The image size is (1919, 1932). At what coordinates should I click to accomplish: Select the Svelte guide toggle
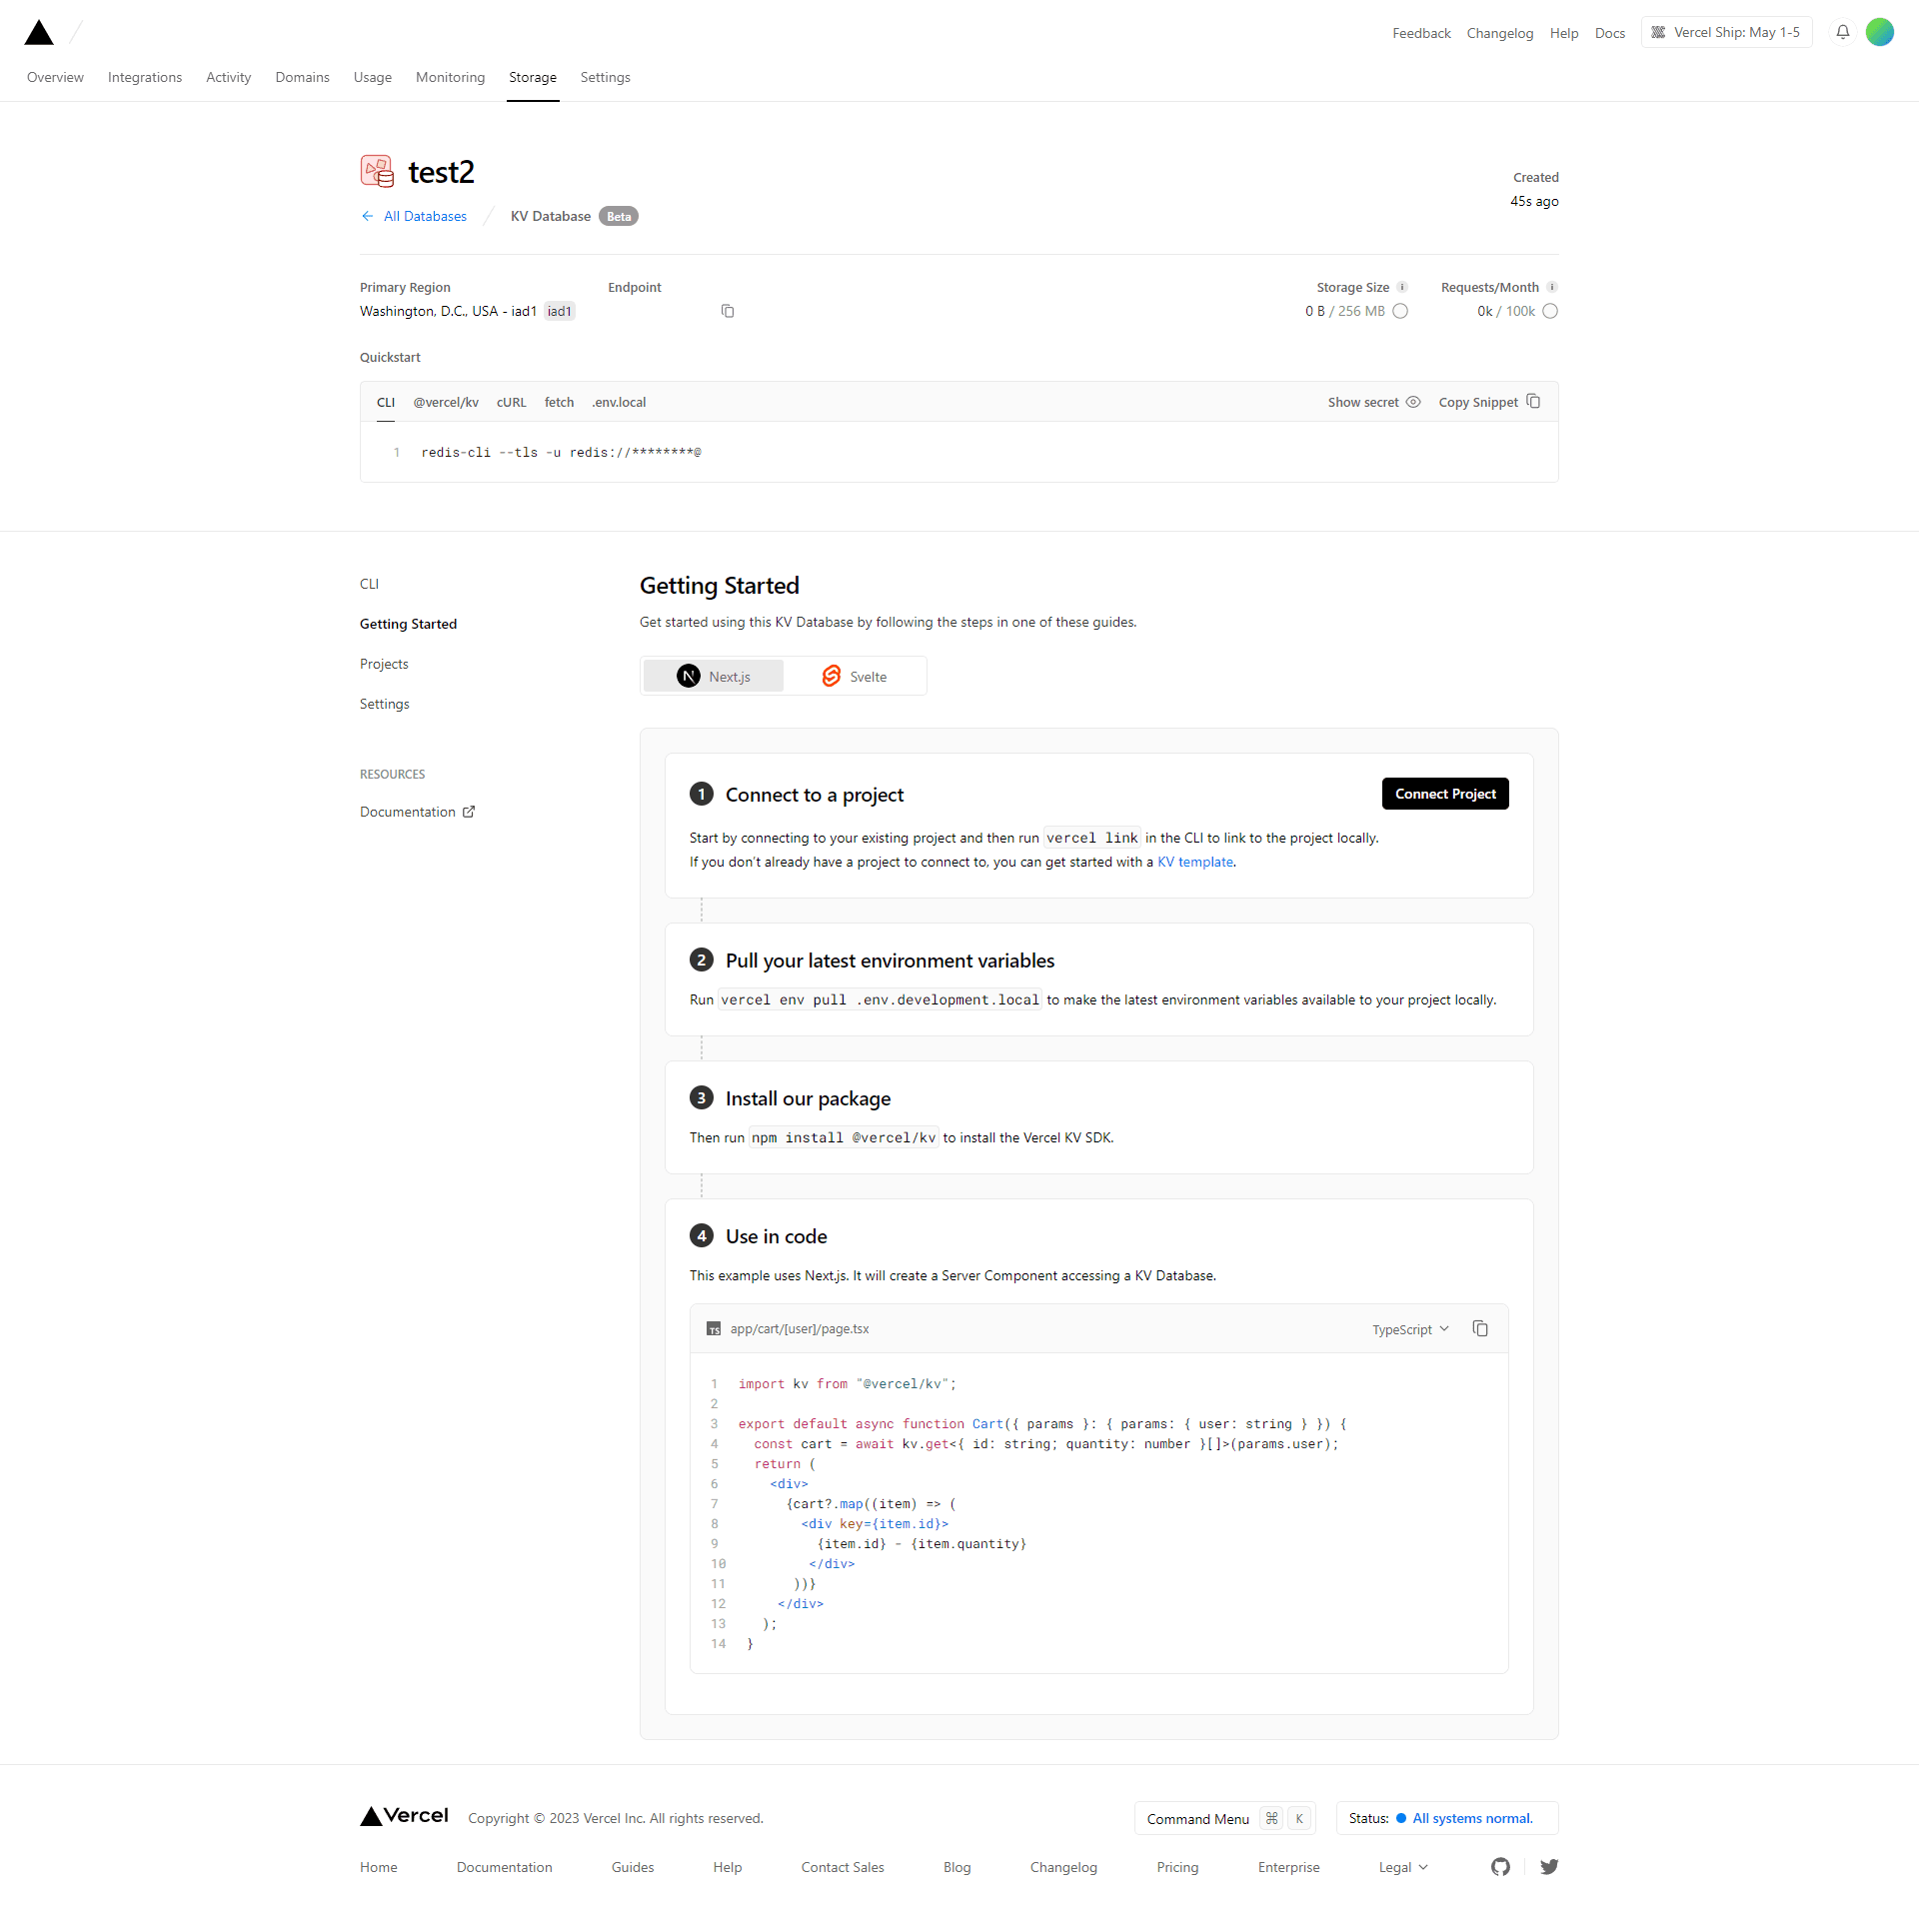tap(854, 676)
